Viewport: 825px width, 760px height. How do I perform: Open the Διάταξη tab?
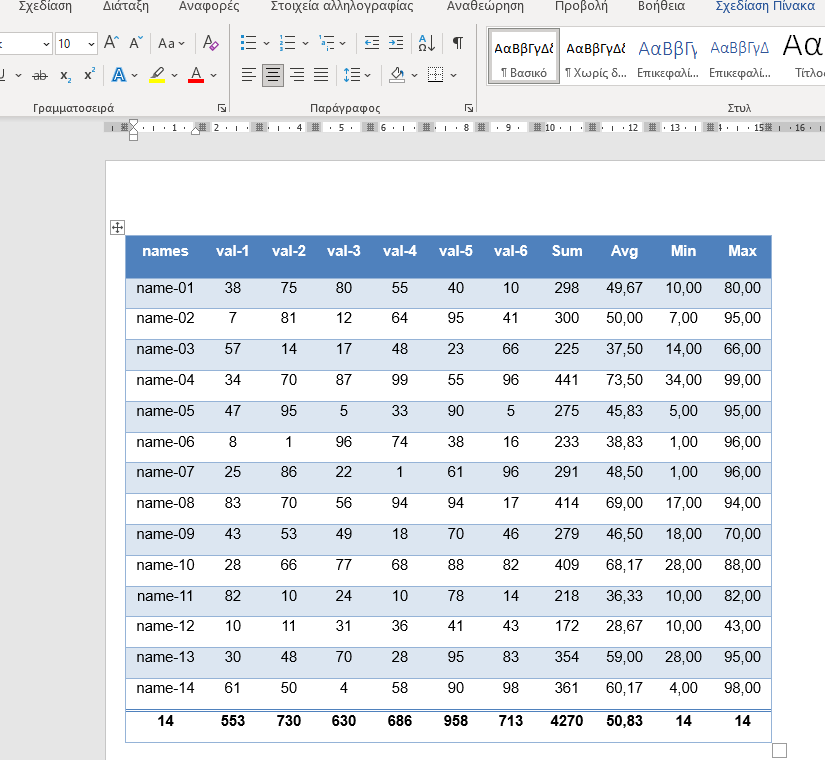click(126, 6)
